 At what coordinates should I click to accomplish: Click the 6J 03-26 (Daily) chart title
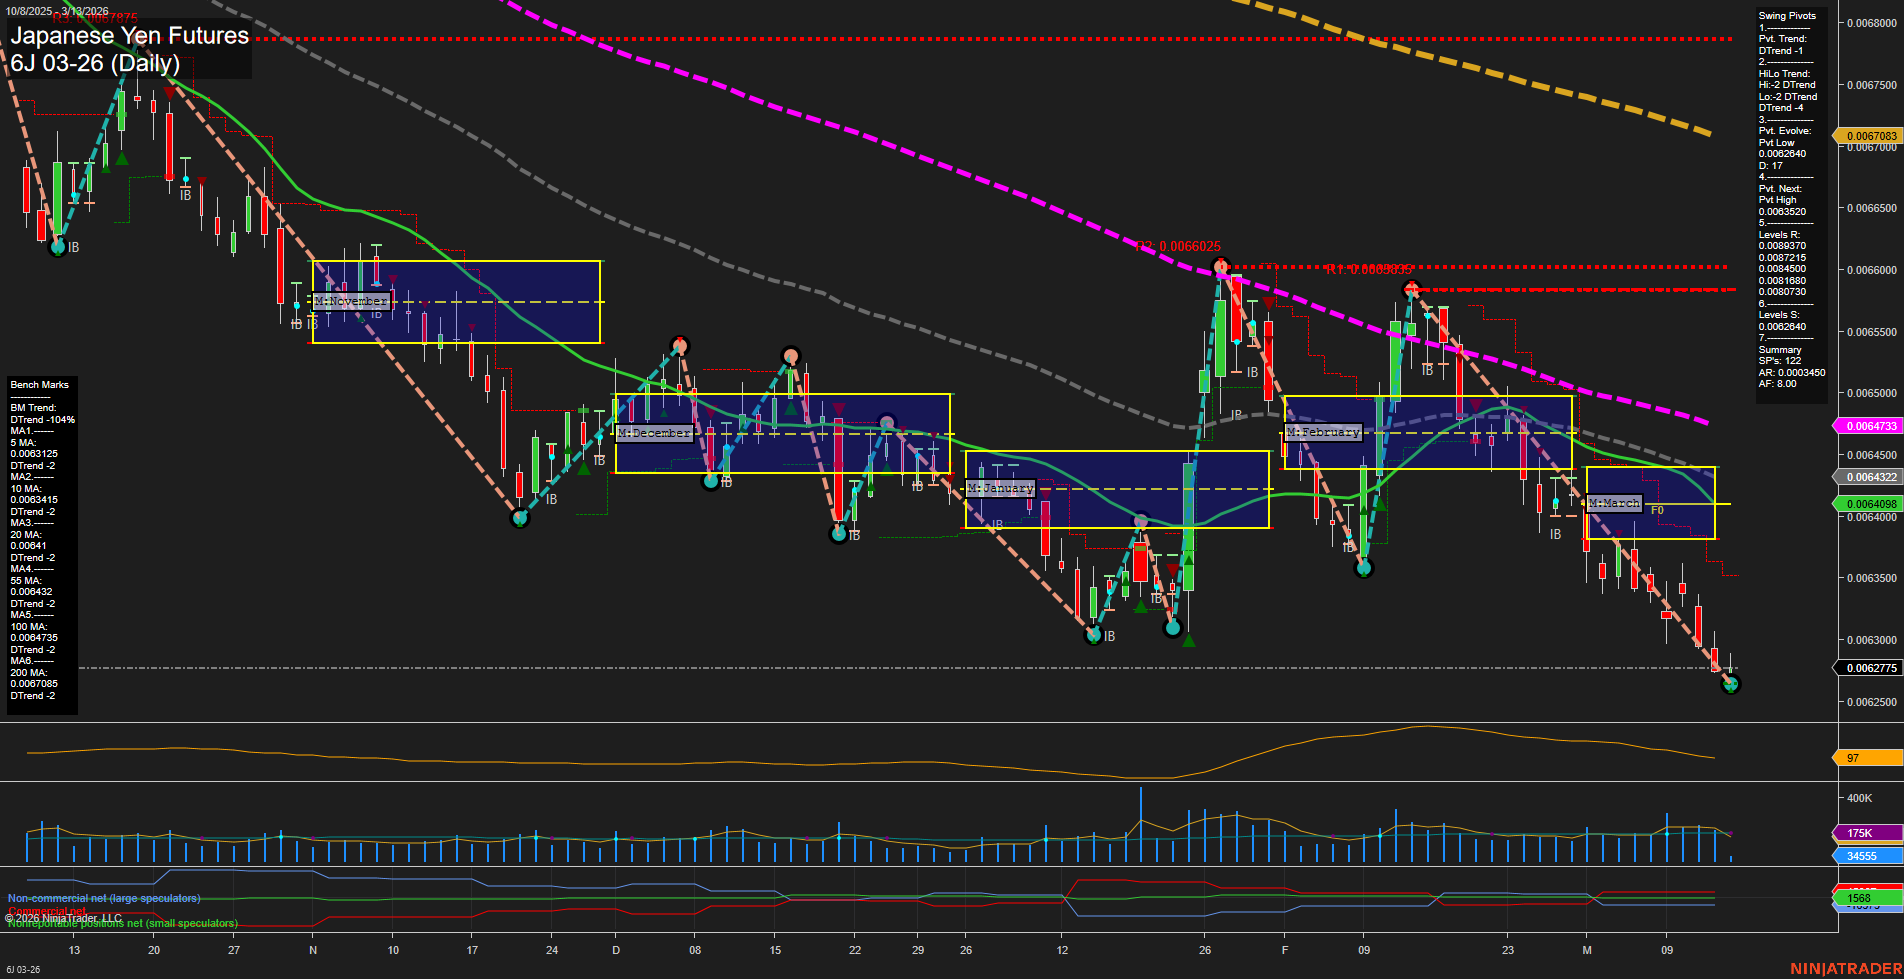click(x=96, y=63)
